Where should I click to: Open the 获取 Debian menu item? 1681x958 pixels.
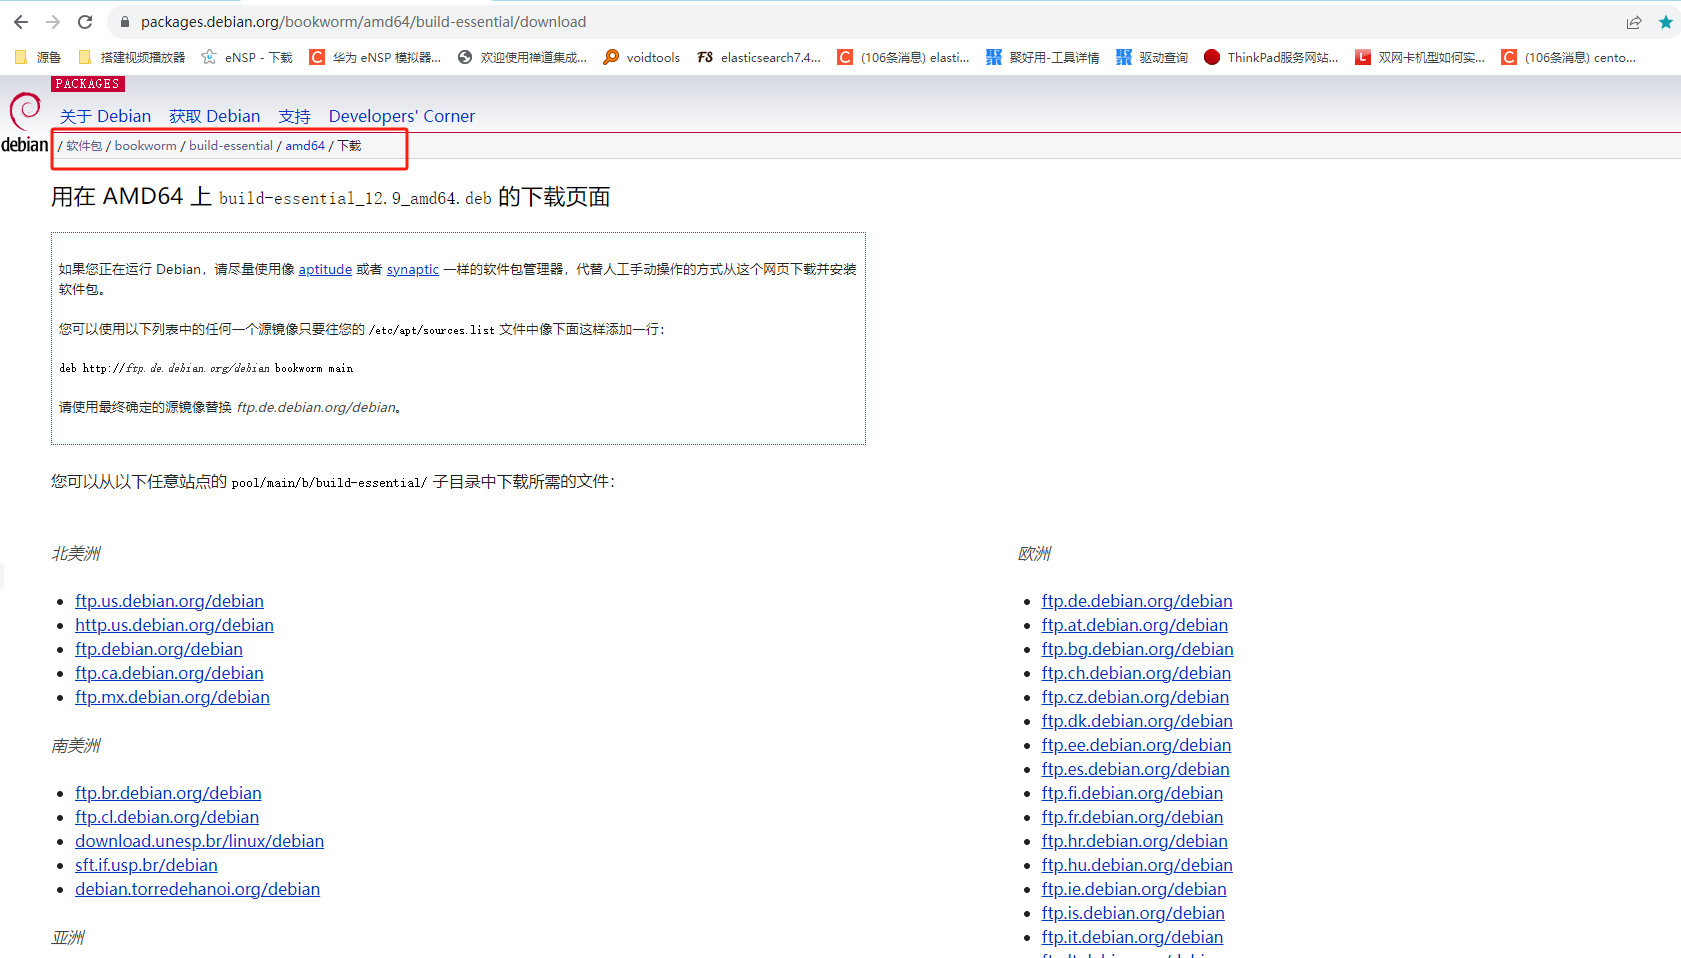point(214,116)
